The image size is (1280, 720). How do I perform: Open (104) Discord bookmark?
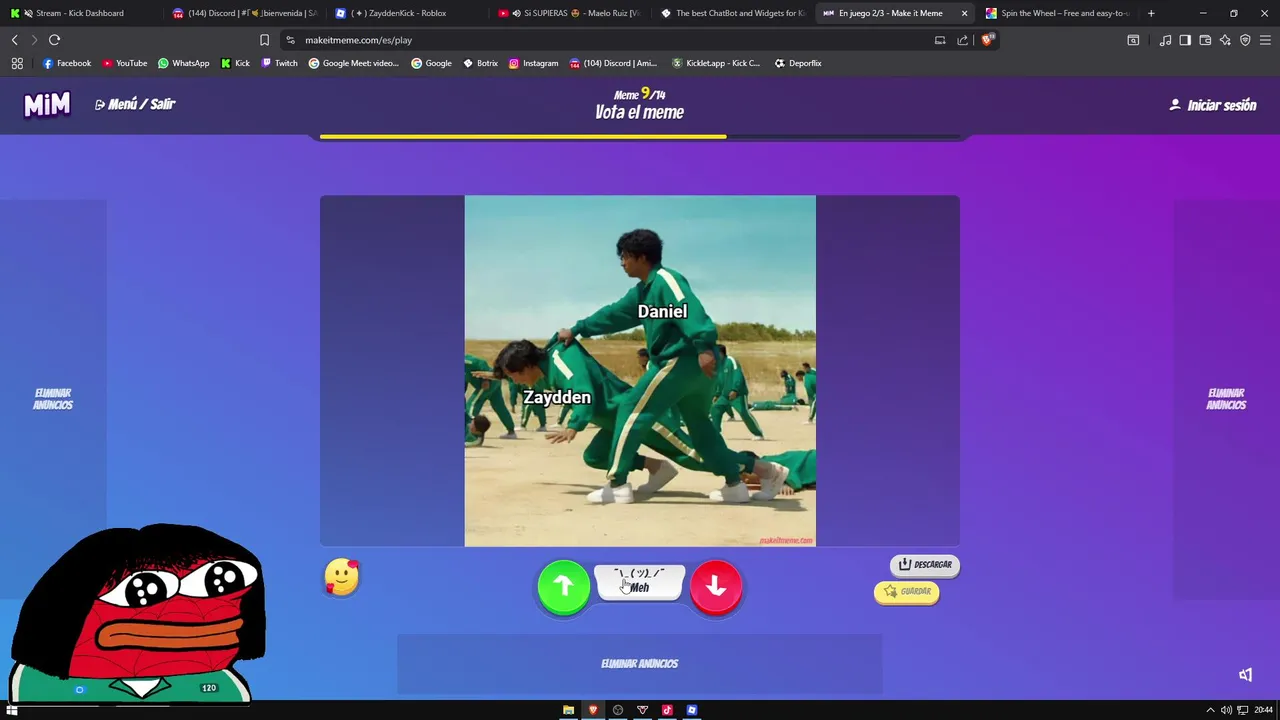pos(613,63)
